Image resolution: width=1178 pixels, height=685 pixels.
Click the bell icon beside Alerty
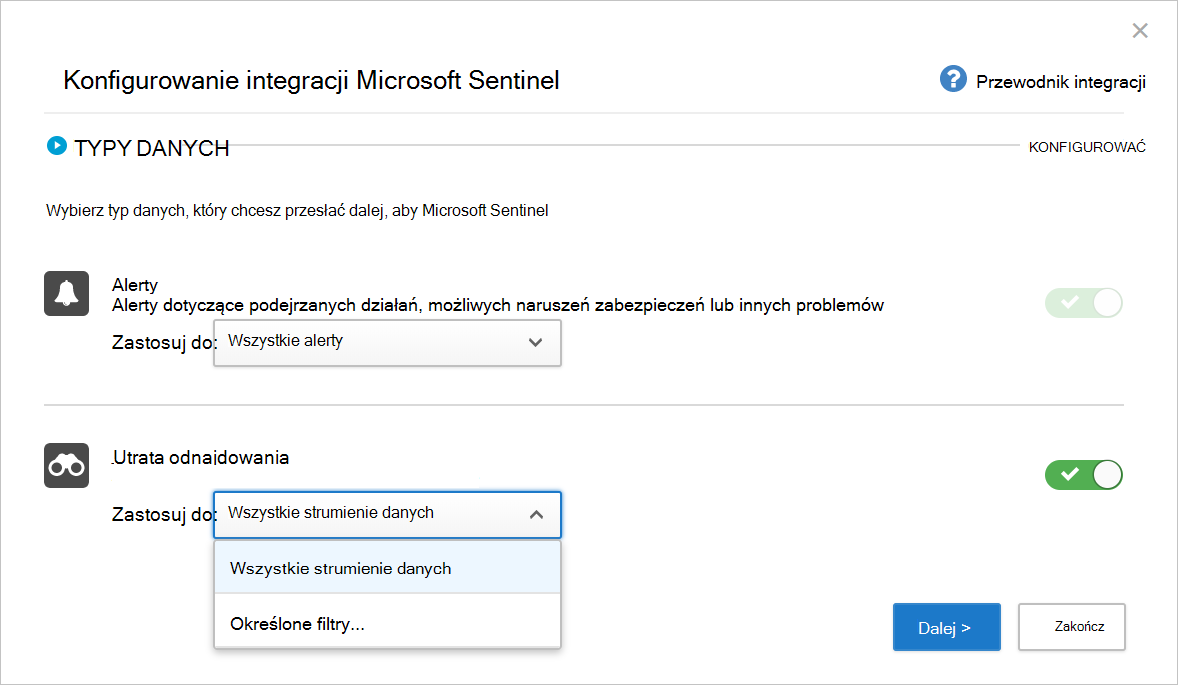(66, 293)
